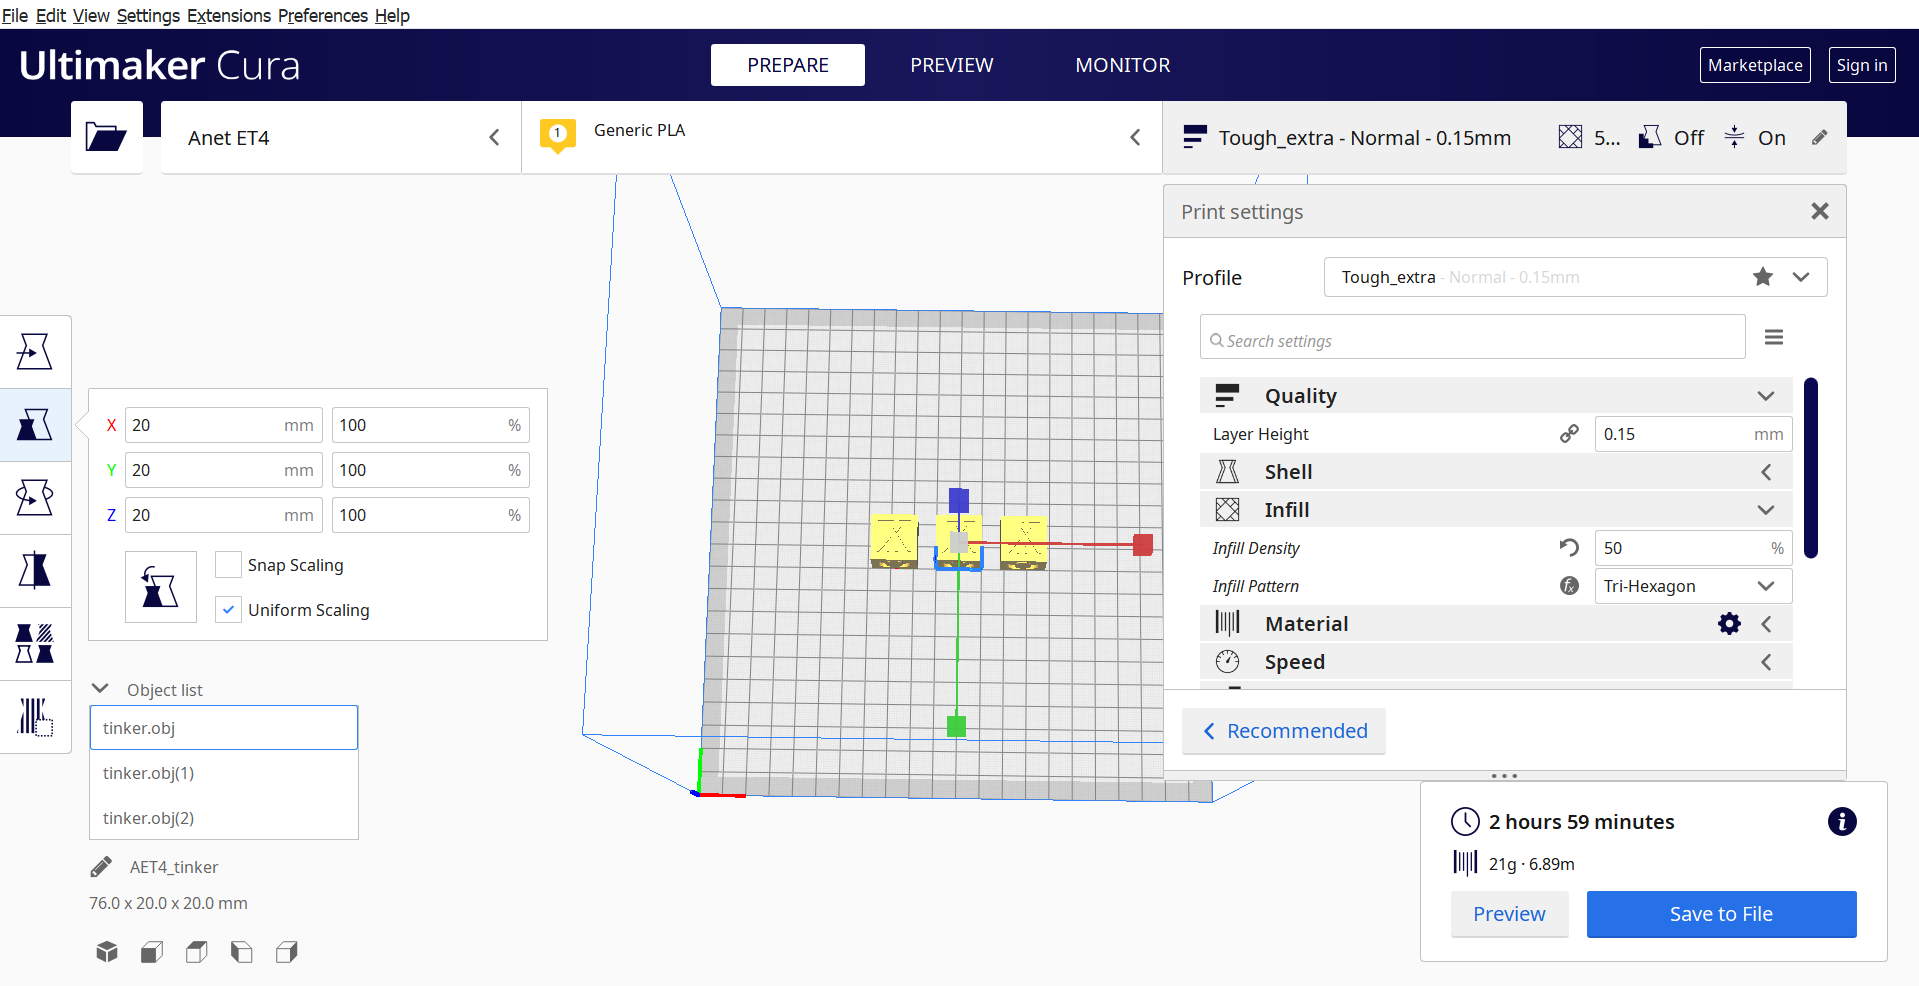This screenshot has height=986, width=1919.
Task: Open the File menu
Action: 15,15
